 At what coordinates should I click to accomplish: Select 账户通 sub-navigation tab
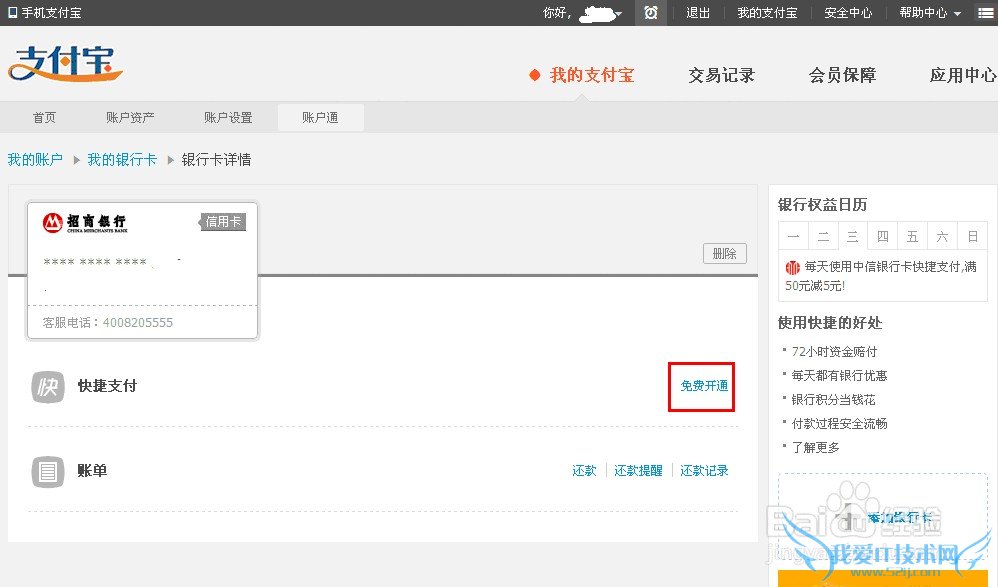[321, 118]
